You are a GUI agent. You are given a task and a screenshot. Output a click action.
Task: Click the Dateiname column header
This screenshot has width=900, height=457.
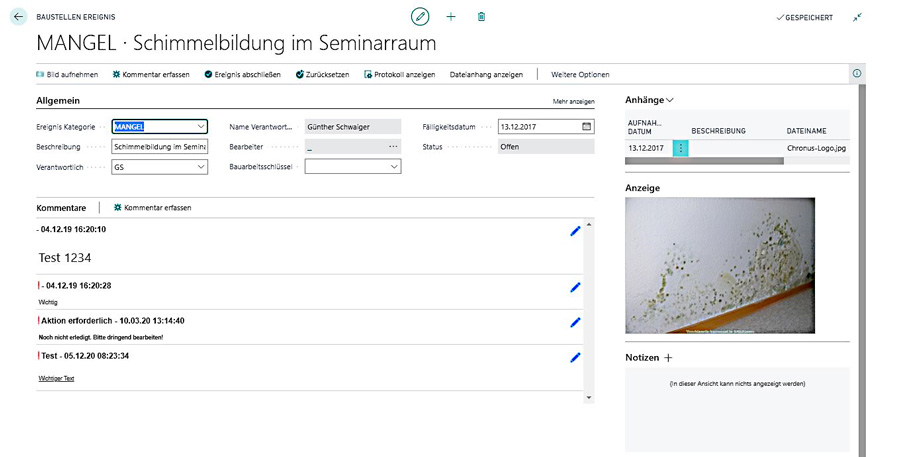pyautogui.click(x=806, y=131)
